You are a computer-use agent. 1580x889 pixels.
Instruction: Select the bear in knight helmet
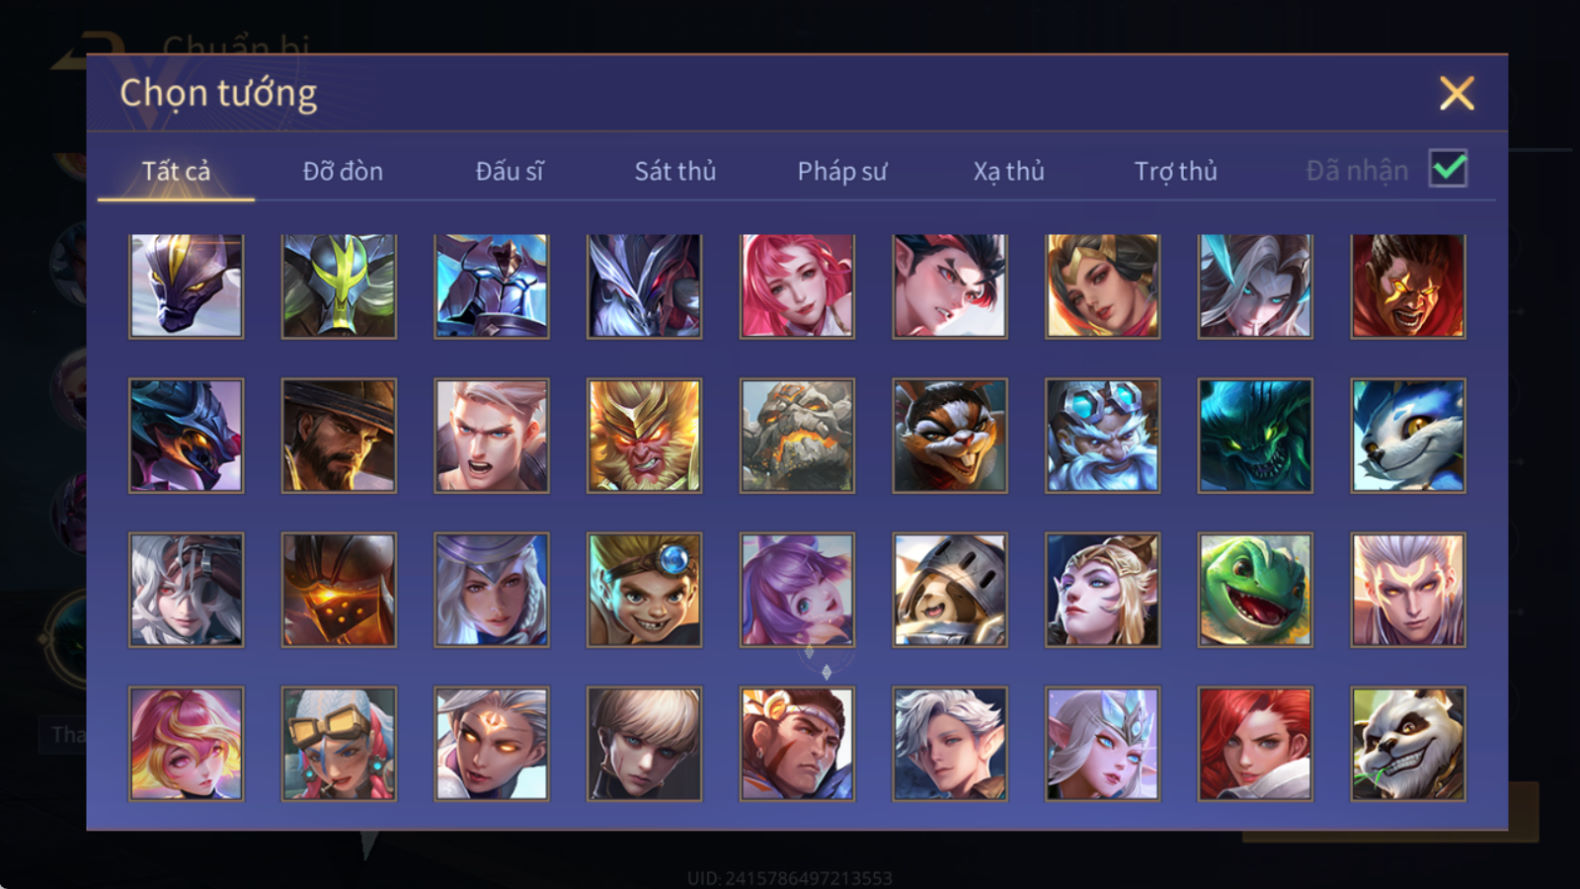[x=950, y=590]
